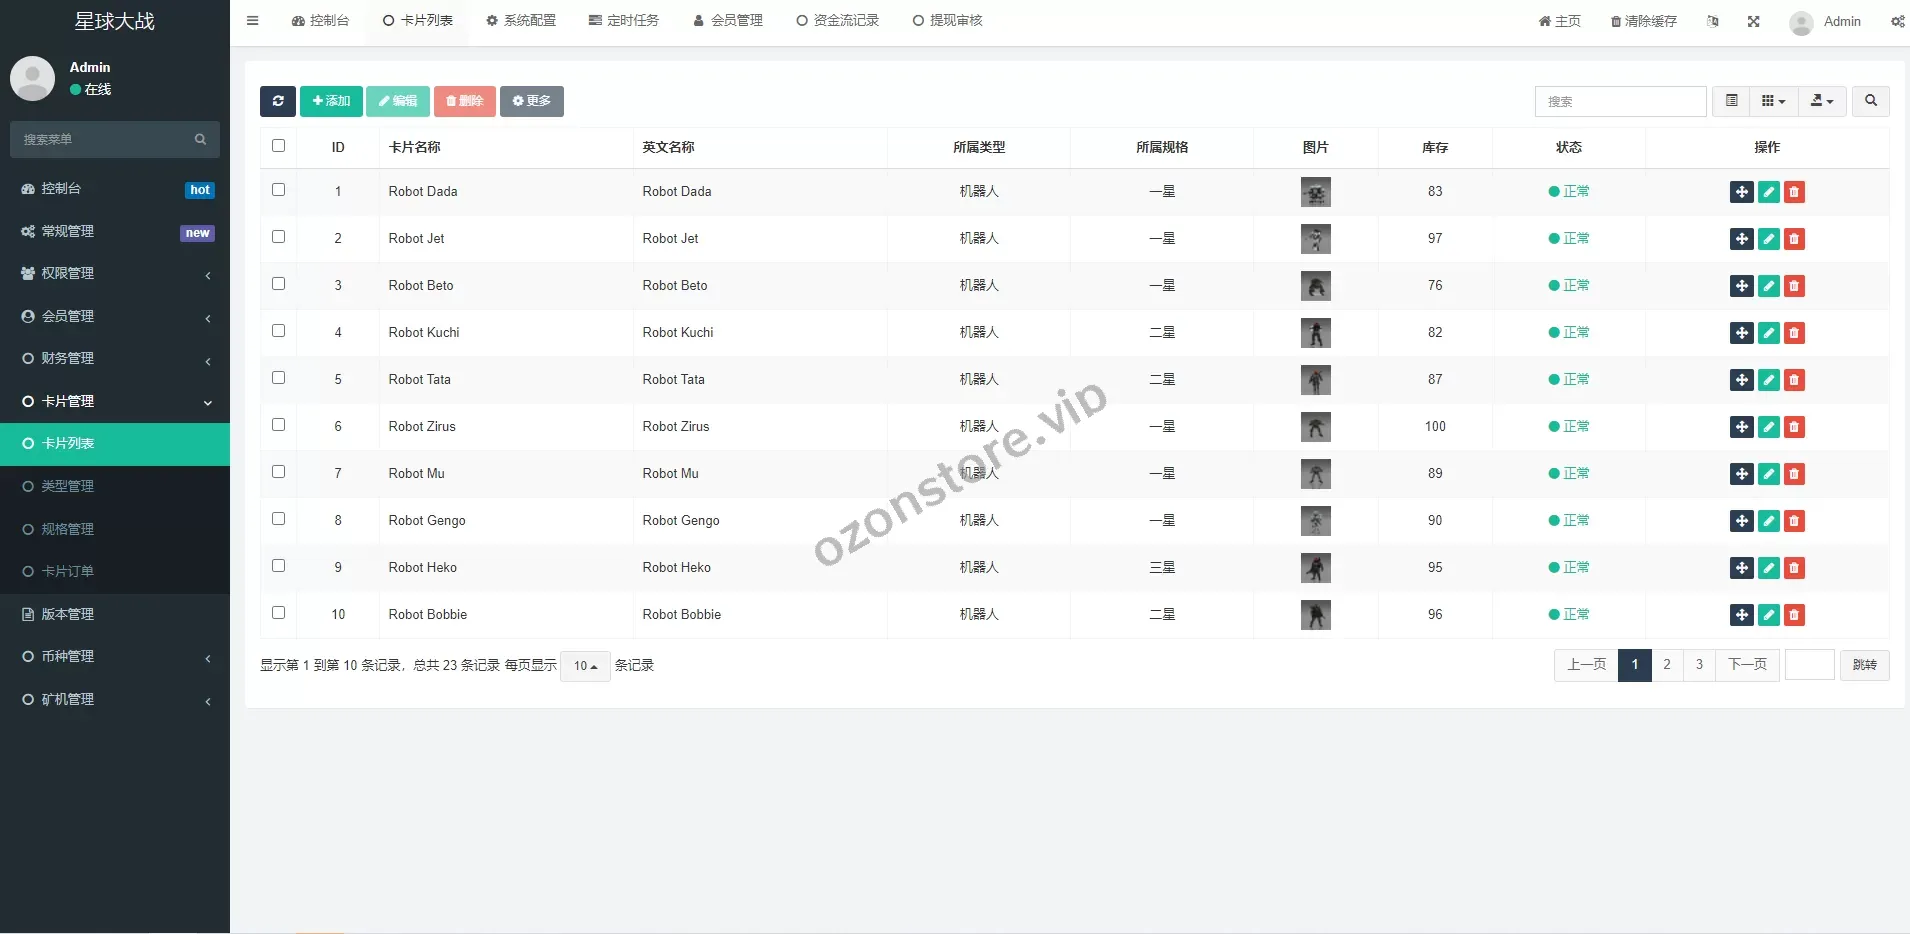Click the green 添加 button
Screen dimensions: 1910x934
tap(331, 101)
